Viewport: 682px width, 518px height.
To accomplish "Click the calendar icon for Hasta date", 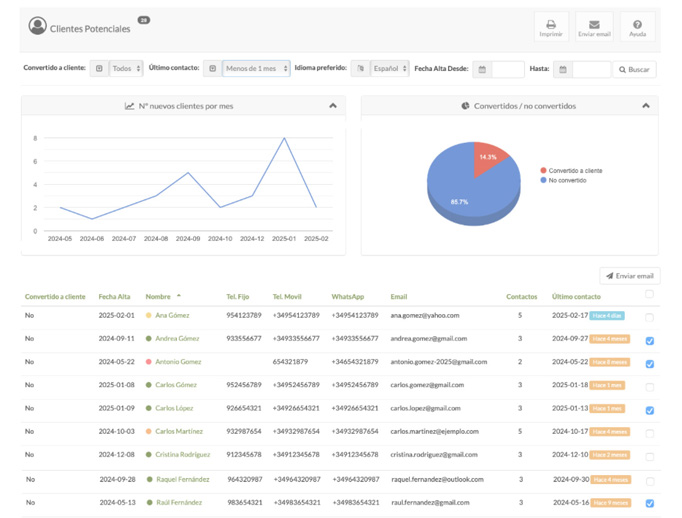I will pos(563,70).
